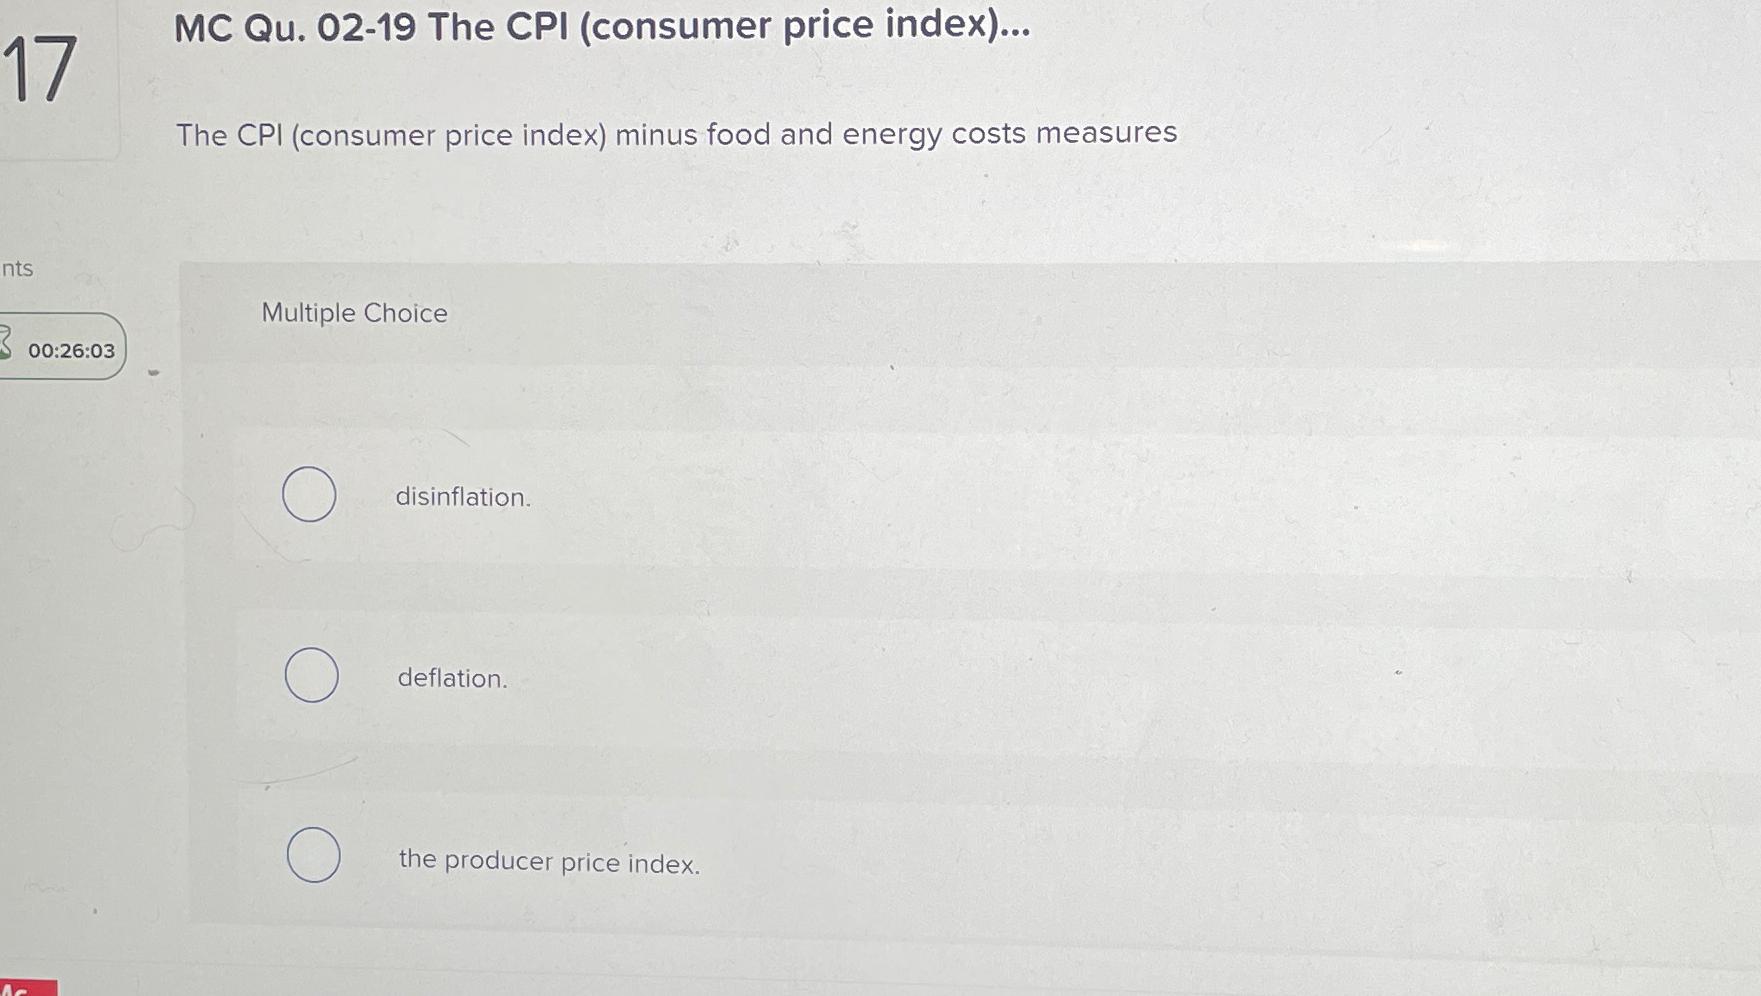1761x996 pixels.
Task: Click the truncated 'nts' sidebar label
Action: click(17, 269)
